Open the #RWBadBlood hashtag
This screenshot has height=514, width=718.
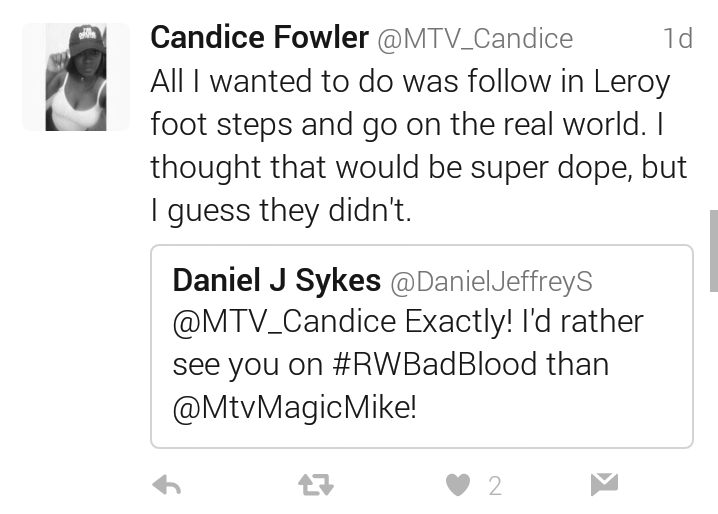[434, 364]
